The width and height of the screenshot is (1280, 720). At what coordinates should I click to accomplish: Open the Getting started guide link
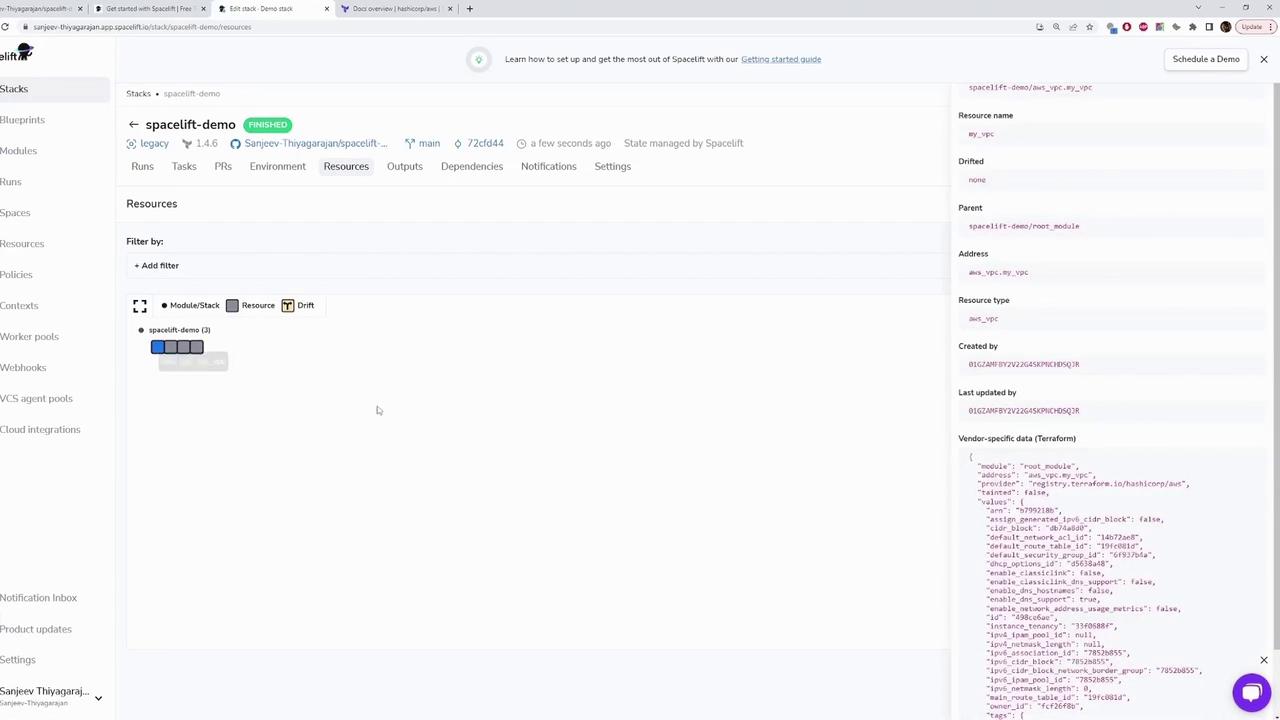pos(781,59)
